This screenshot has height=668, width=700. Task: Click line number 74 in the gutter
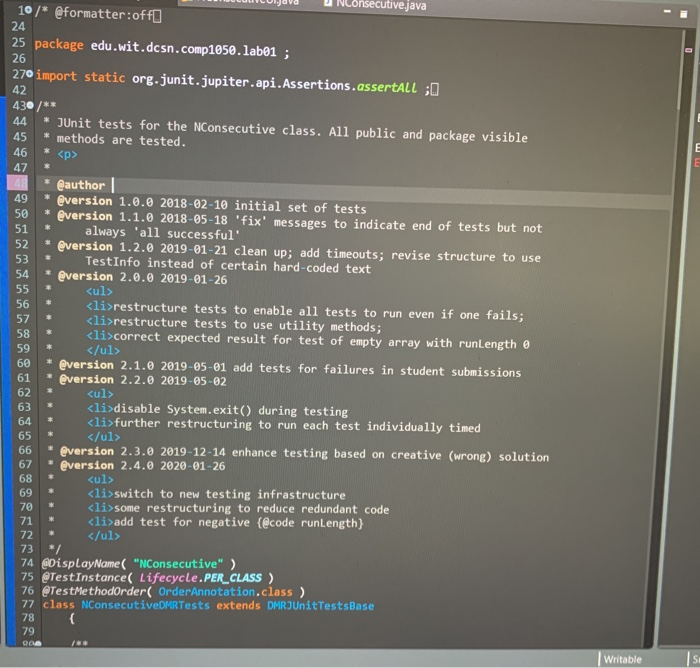coord(27,563)
